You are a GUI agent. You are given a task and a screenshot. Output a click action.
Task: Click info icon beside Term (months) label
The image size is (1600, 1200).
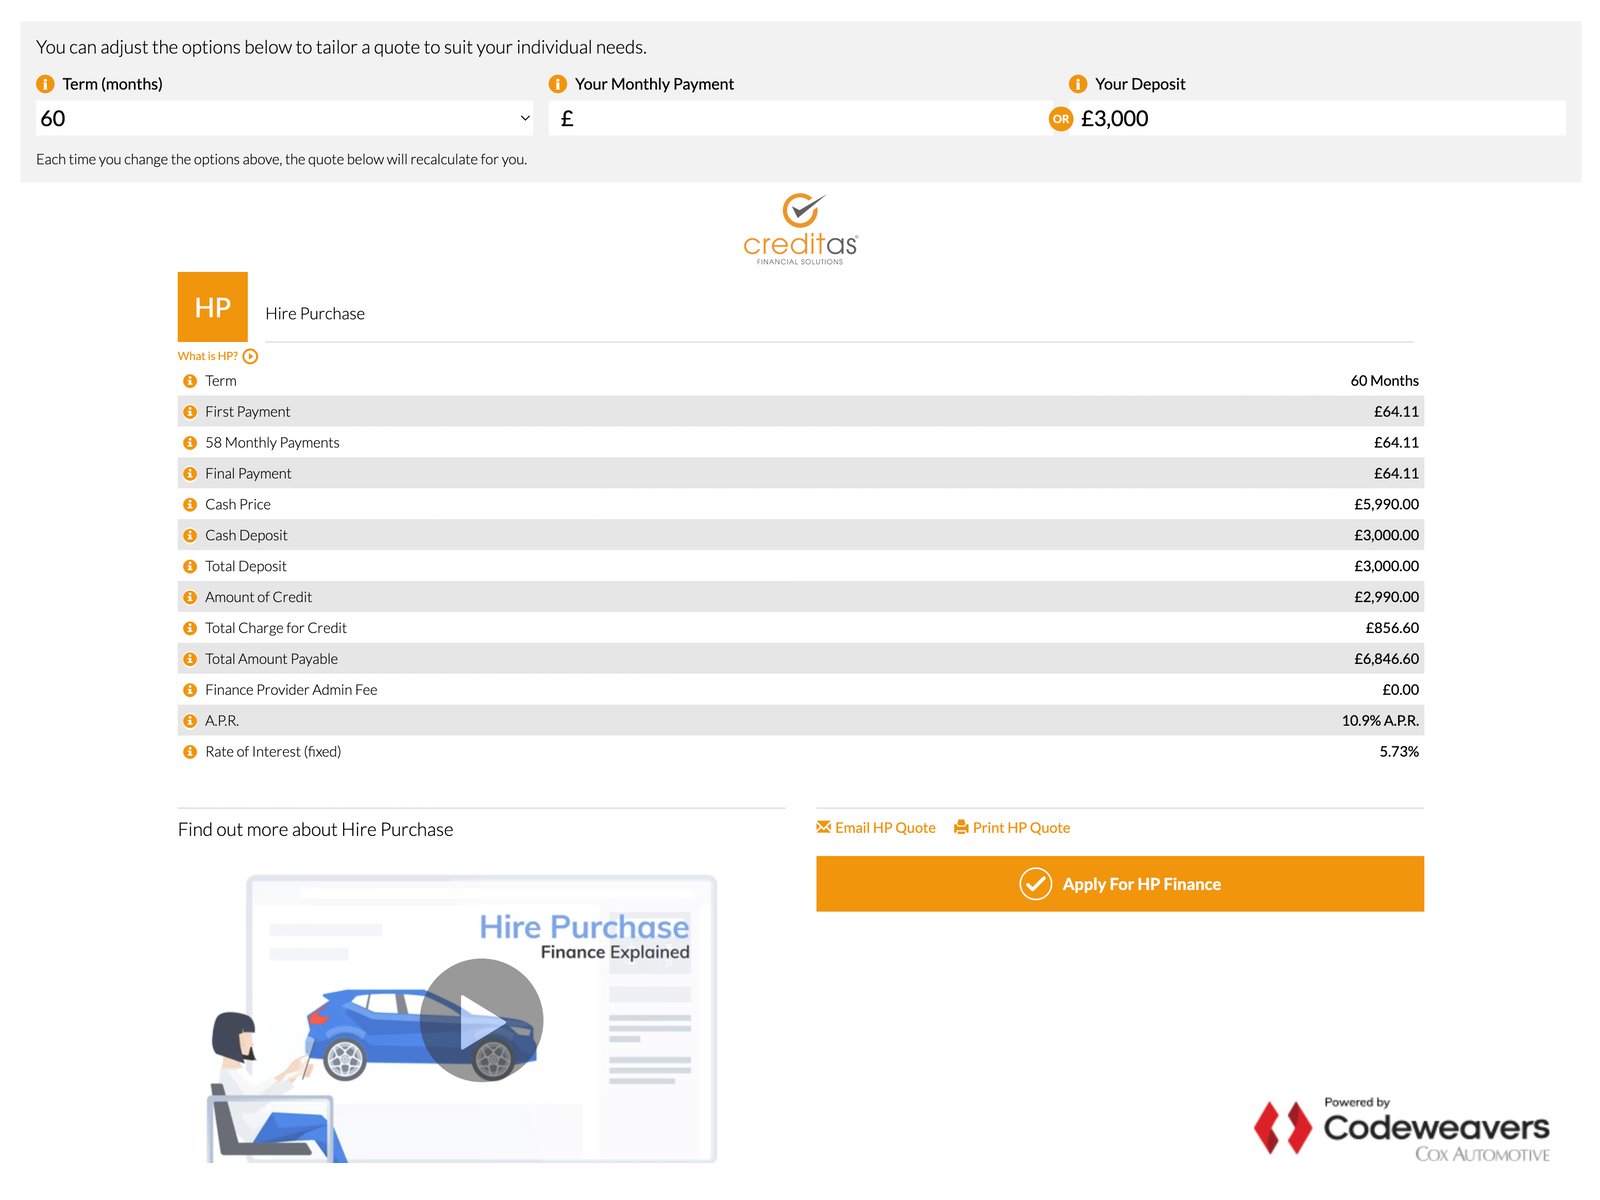[45, 84]
